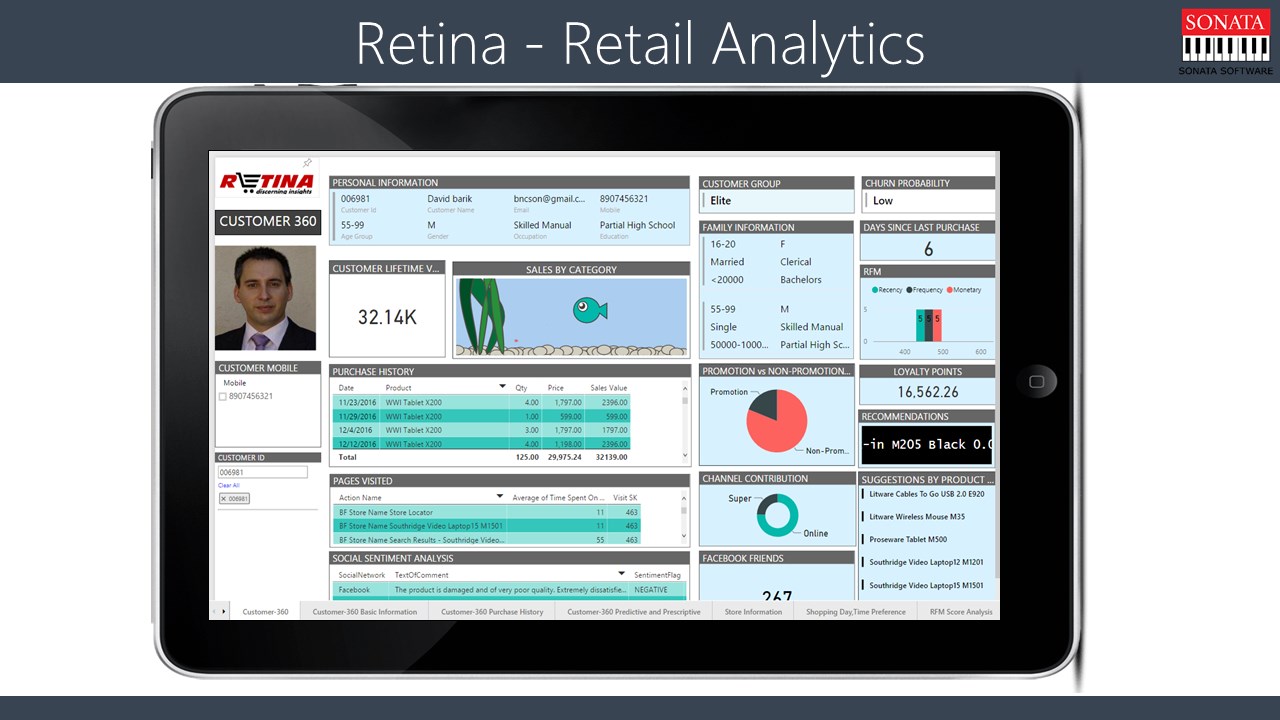Click the 32.14K customer lifetime value
Screen dimensions: 1280x720
click(387, 317)
